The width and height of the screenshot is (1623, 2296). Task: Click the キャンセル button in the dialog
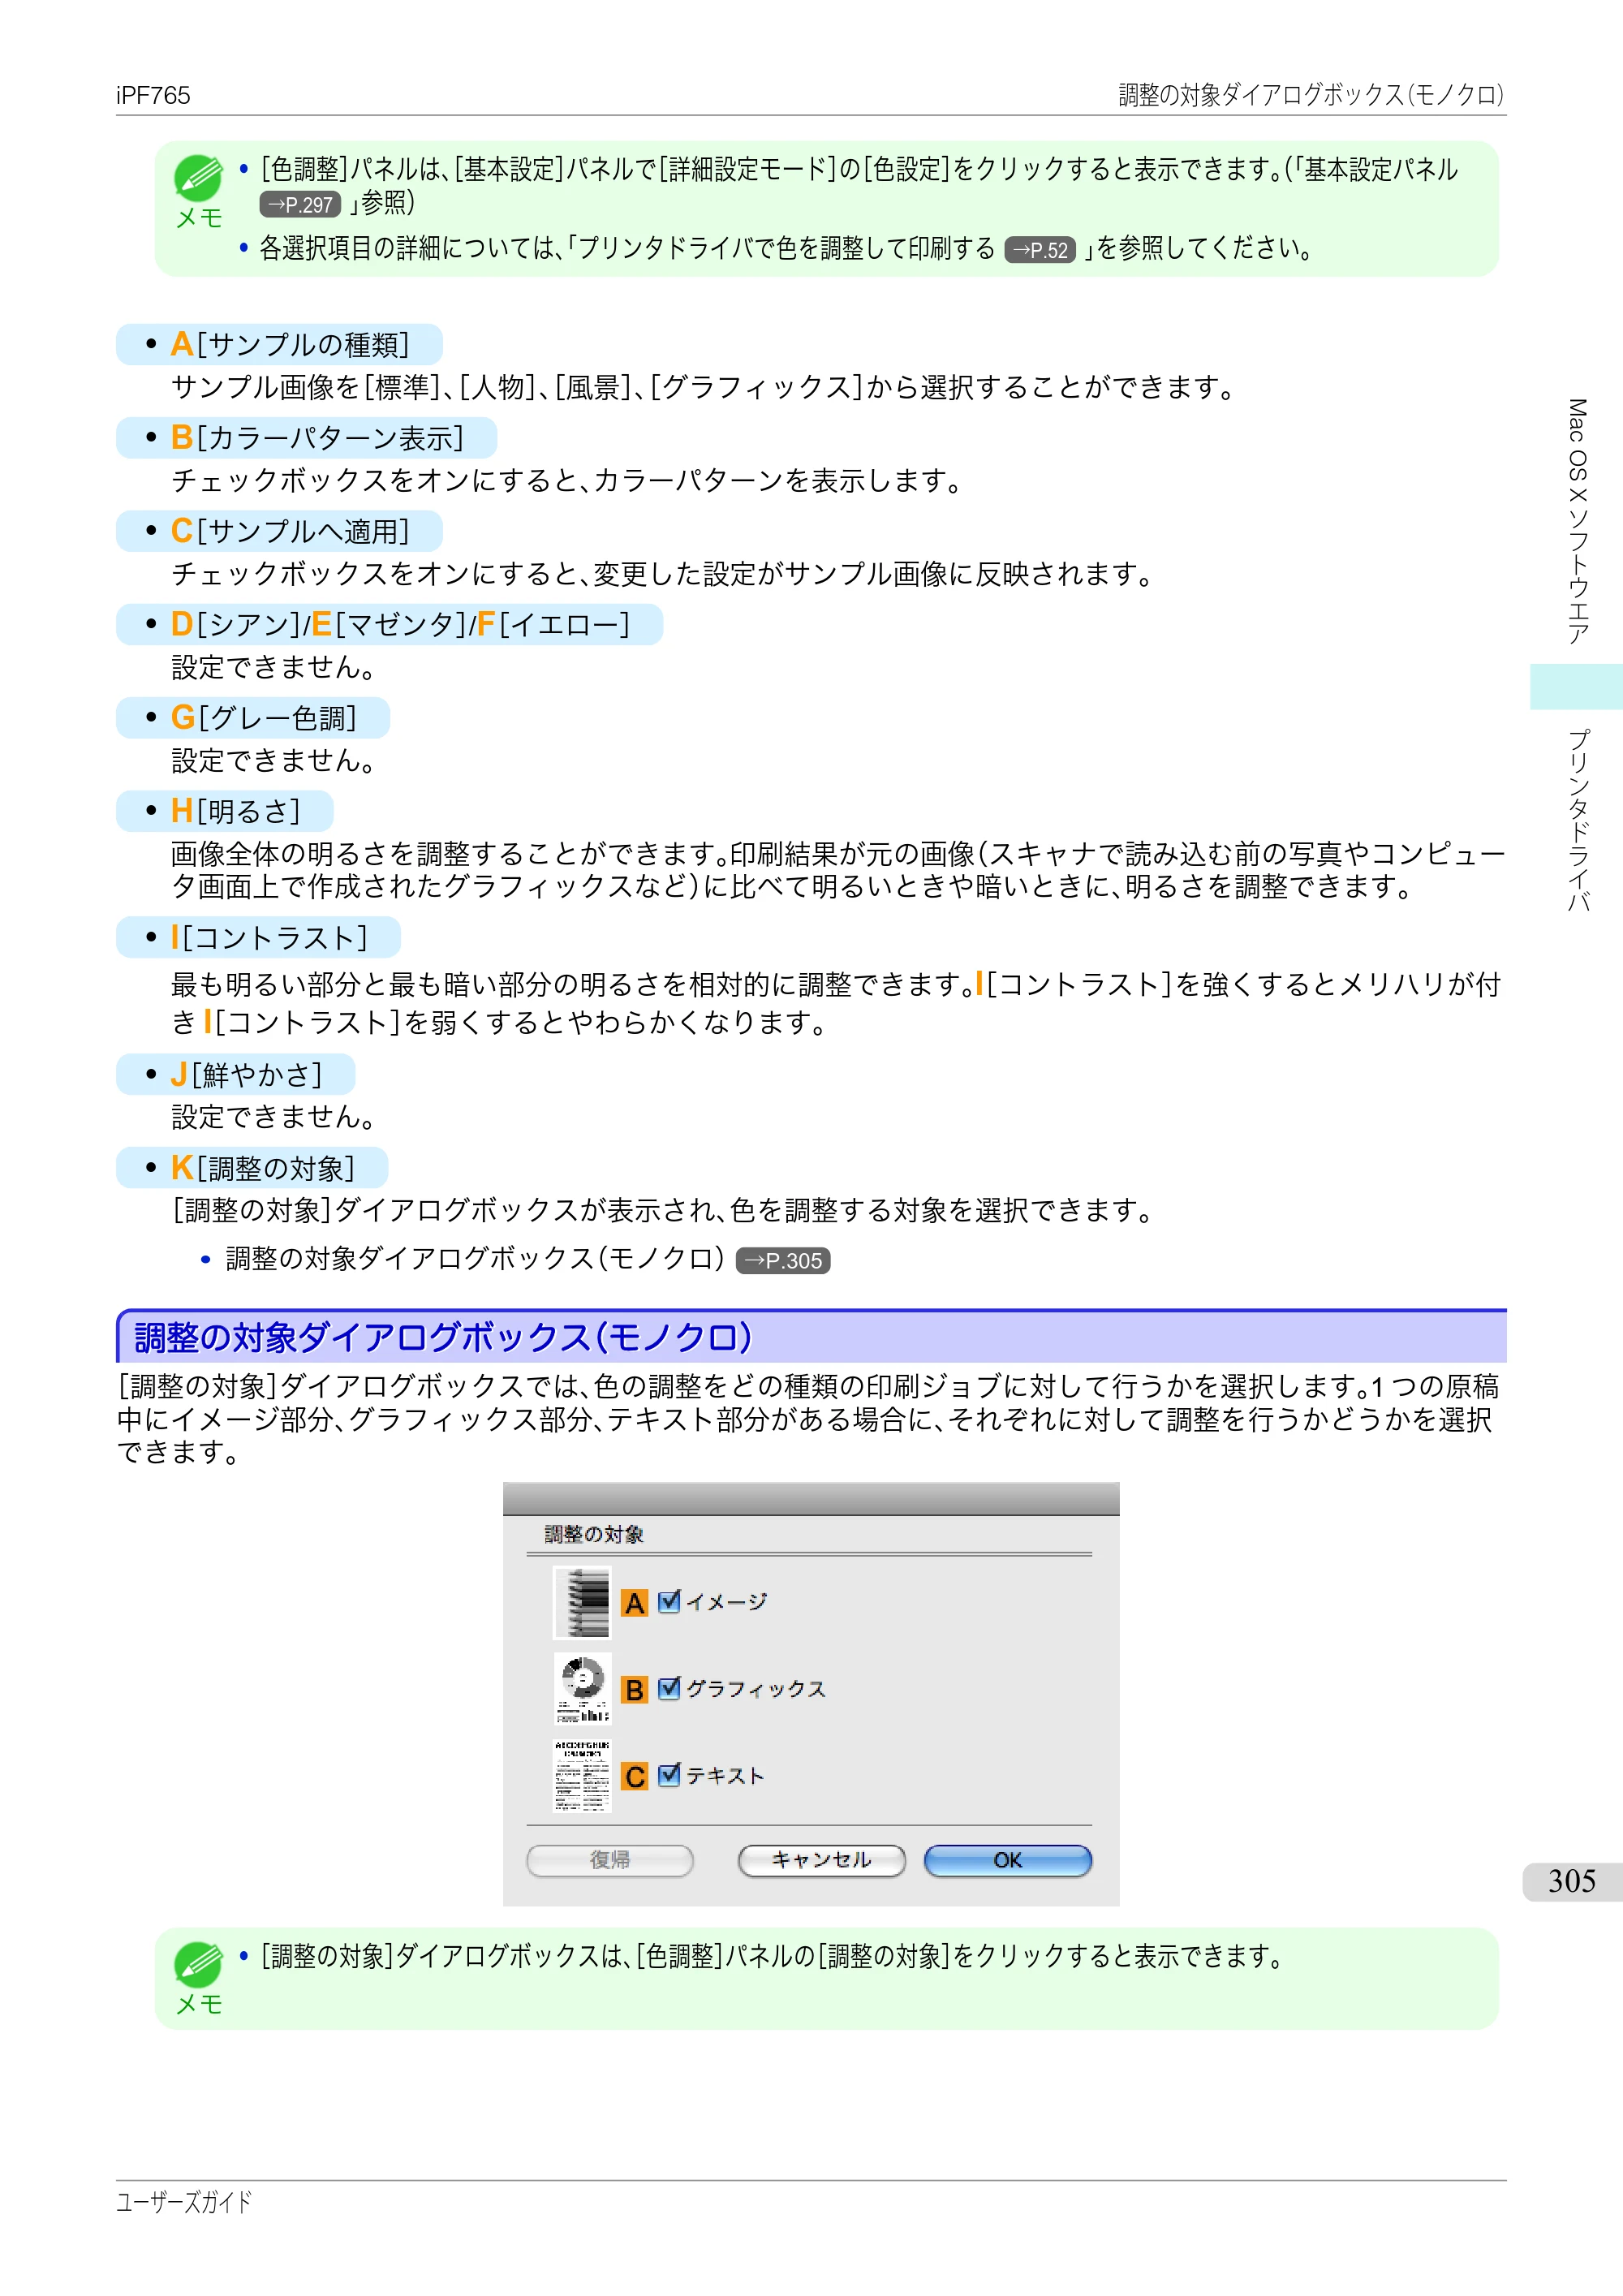821,1860
